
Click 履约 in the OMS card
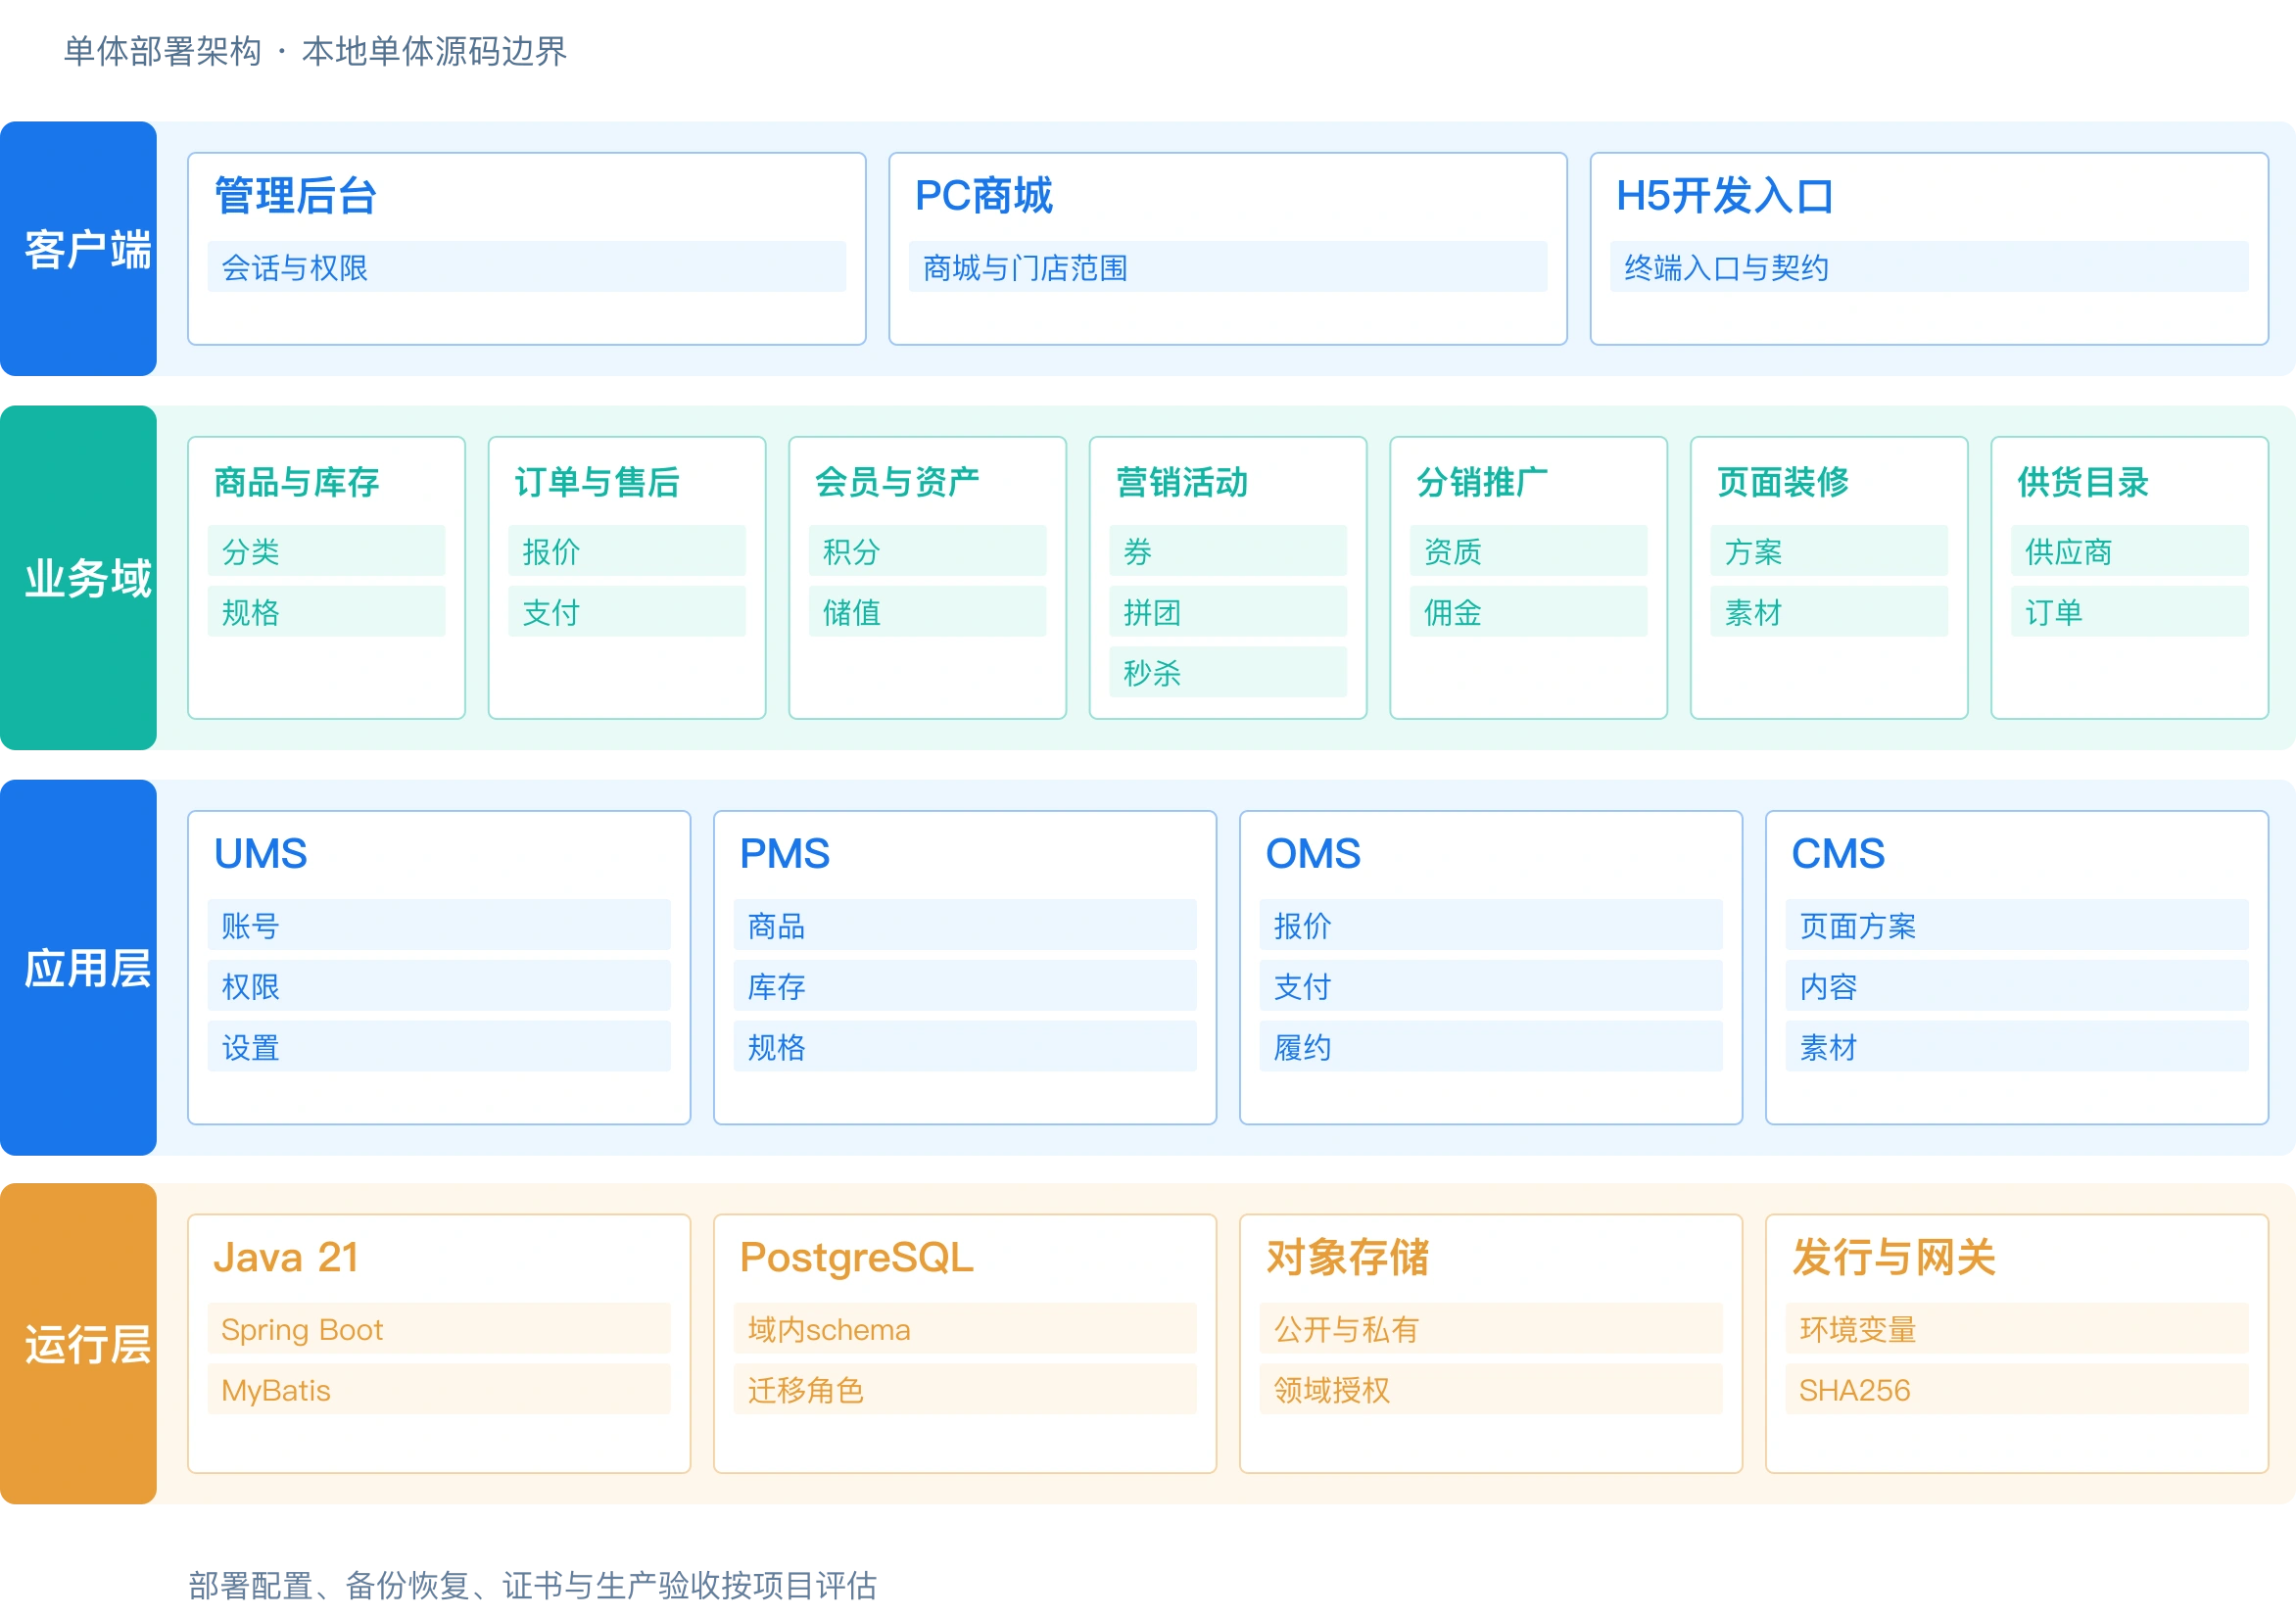(x=1491, y=1047)
